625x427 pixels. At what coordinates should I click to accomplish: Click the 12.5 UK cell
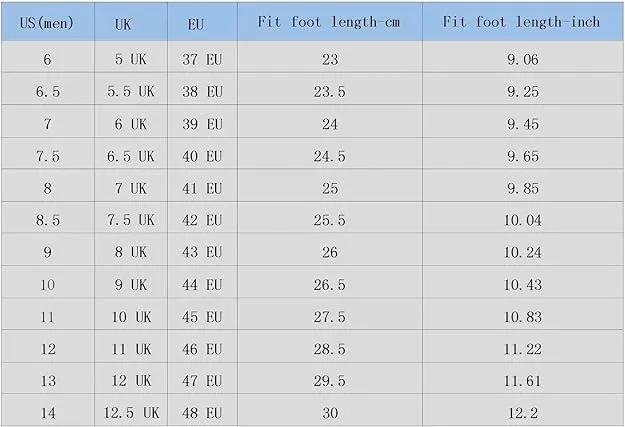tap(131, 412)
